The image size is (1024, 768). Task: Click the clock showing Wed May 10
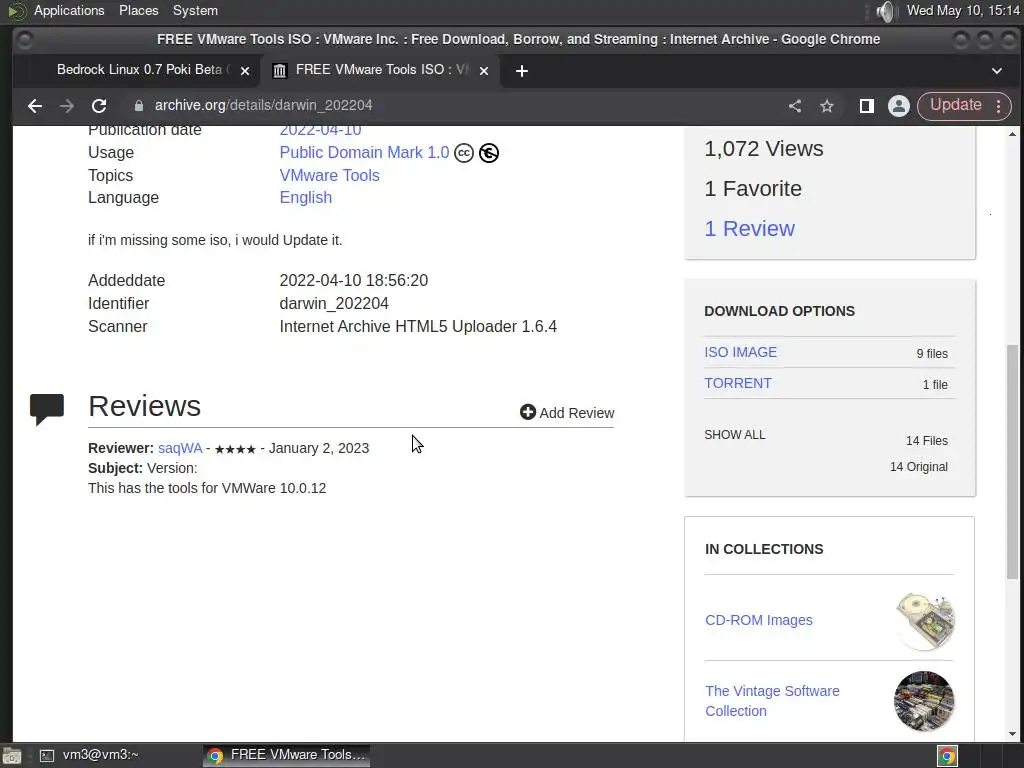point(963,10)
